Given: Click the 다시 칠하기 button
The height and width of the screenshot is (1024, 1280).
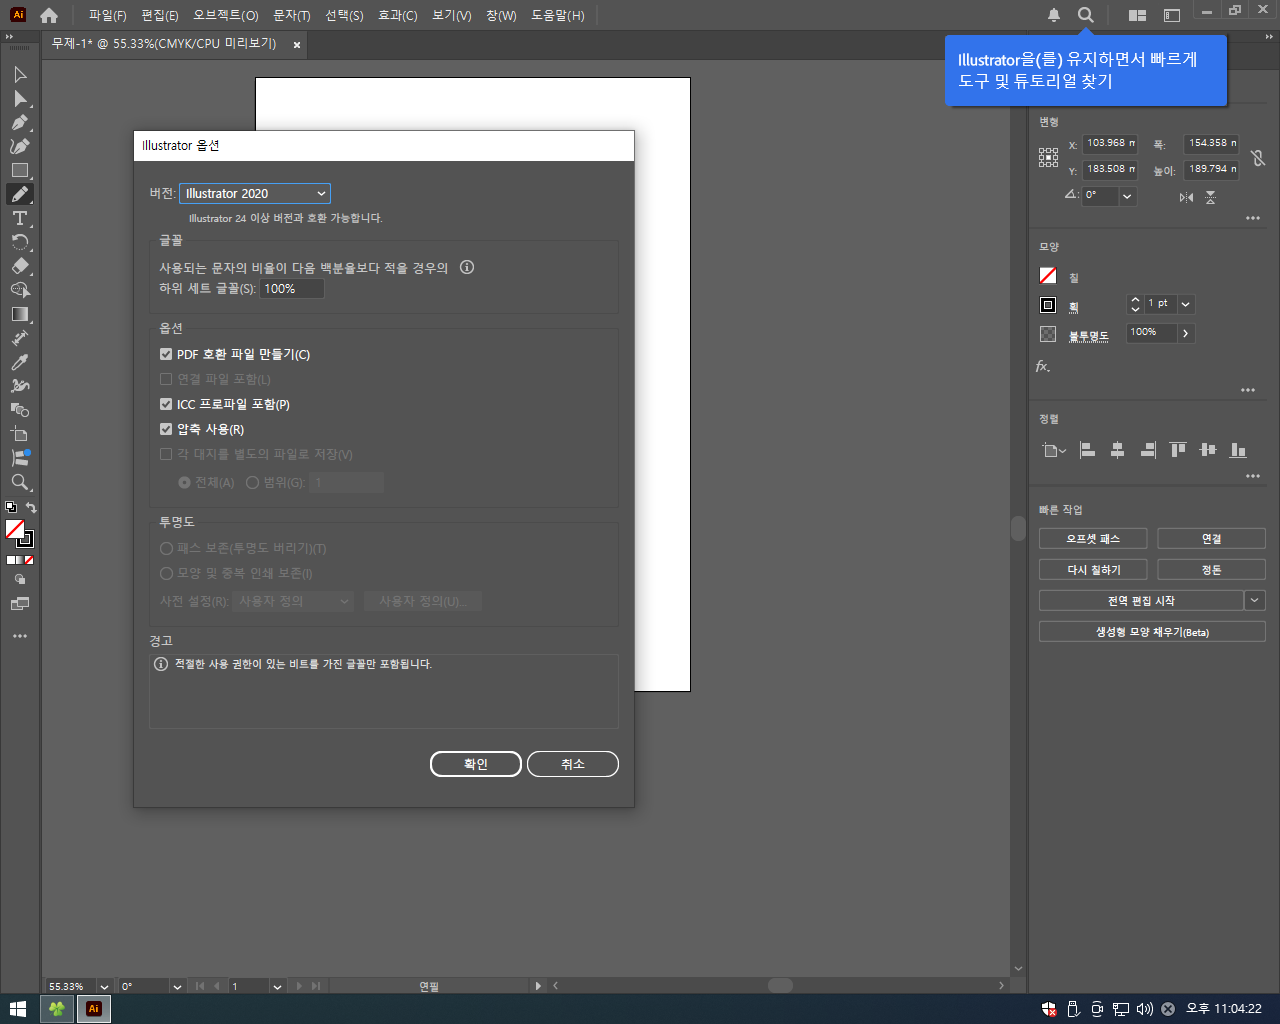Looking at the screenshot, I should coord(1093,570).
